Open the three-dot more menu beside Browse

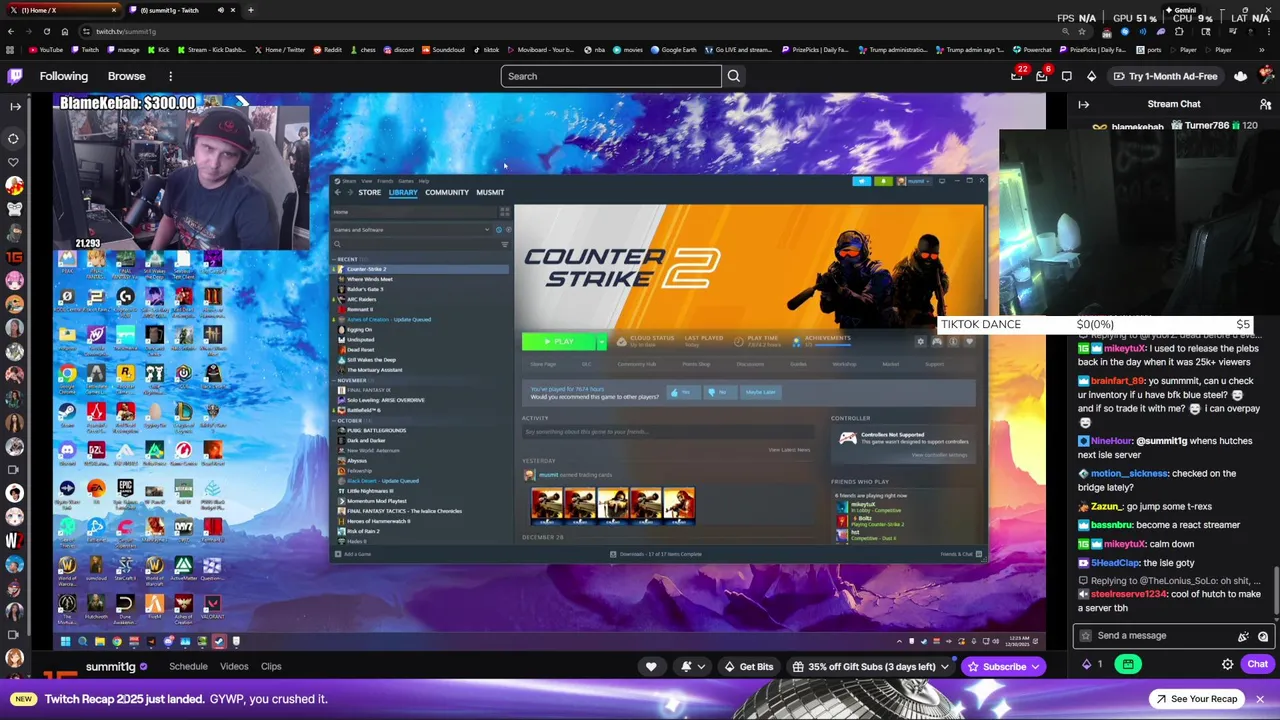point(170,76)
